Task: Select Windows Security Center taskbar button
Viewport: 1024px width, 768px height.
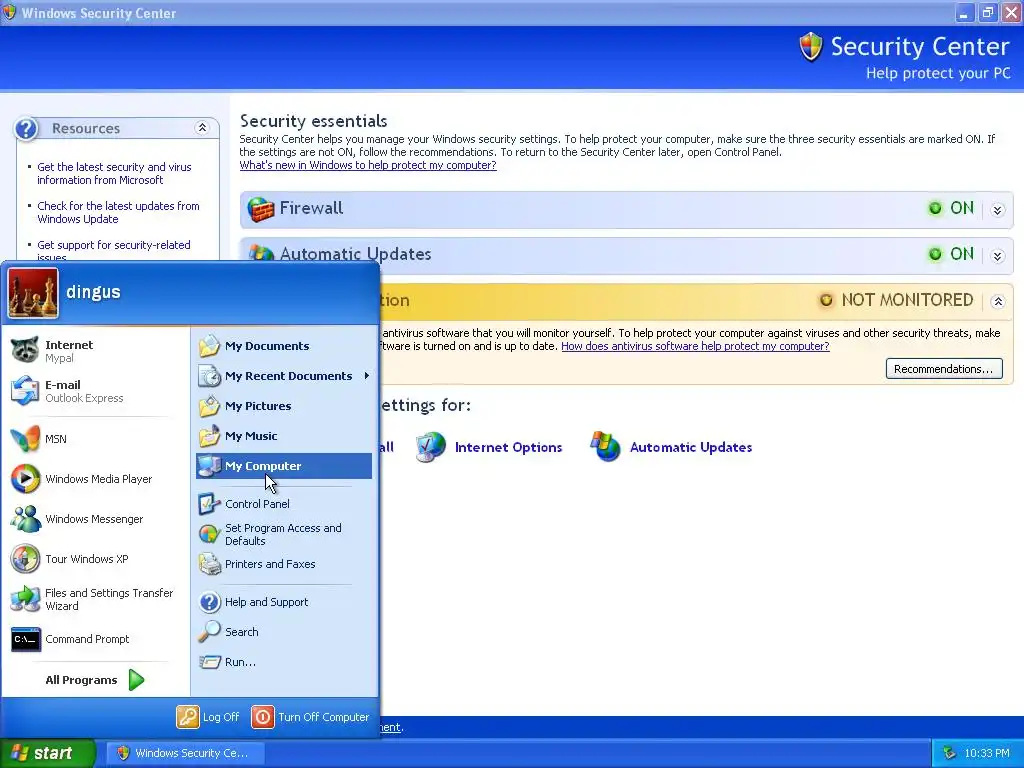Action: 185,753
